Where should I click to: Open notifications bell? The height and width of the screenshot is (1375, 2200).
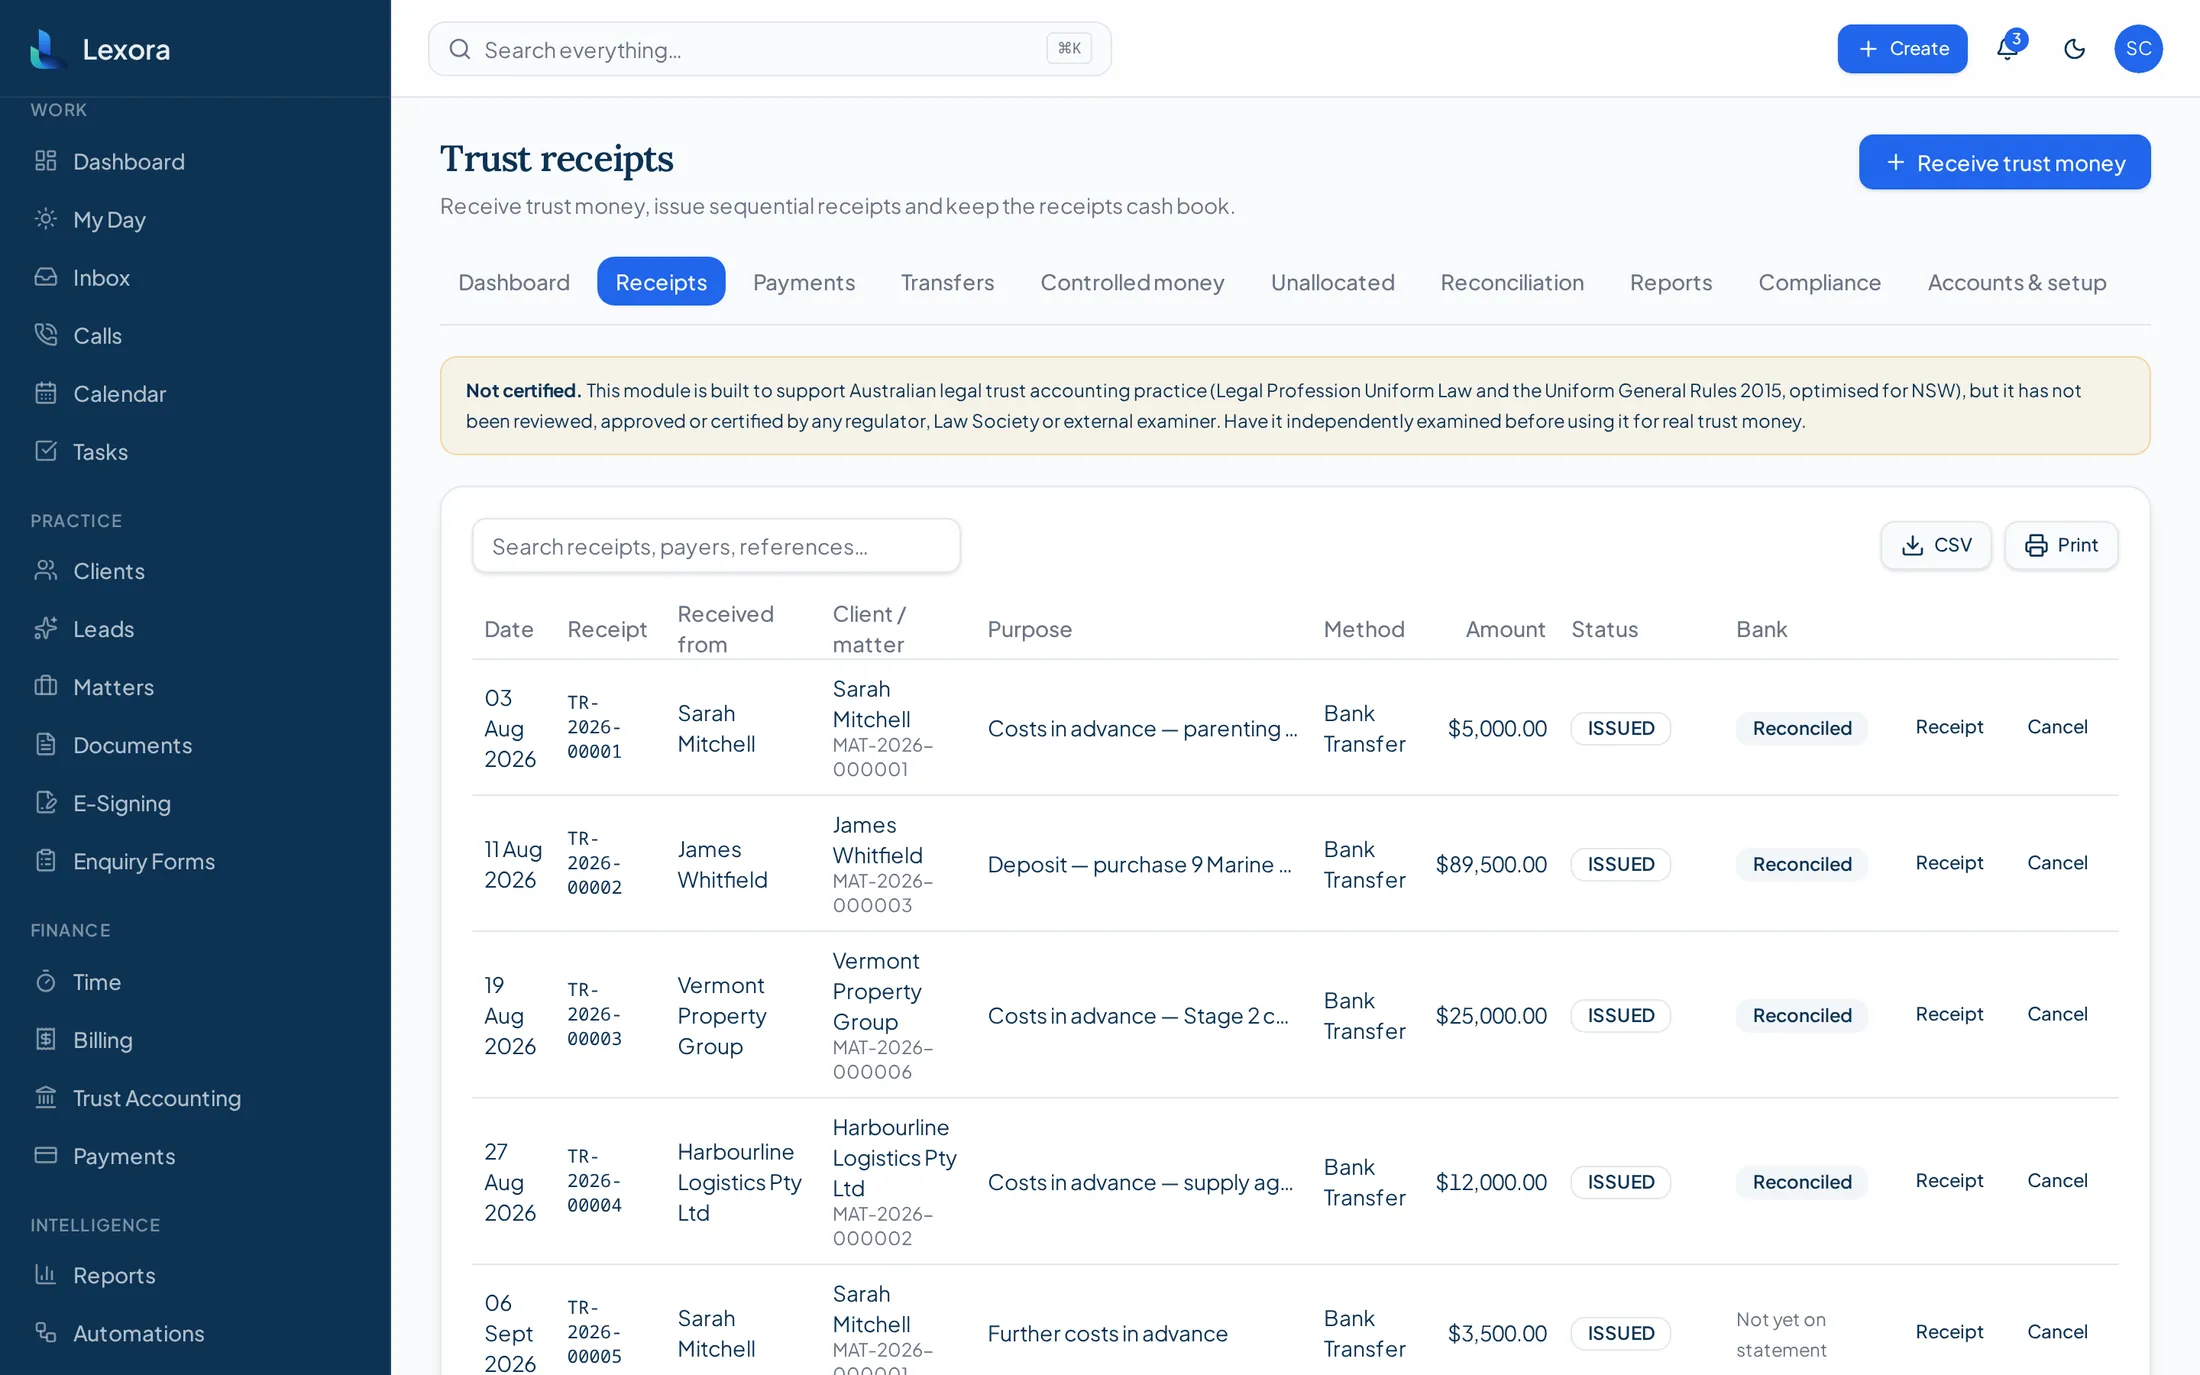(2007, 48)
